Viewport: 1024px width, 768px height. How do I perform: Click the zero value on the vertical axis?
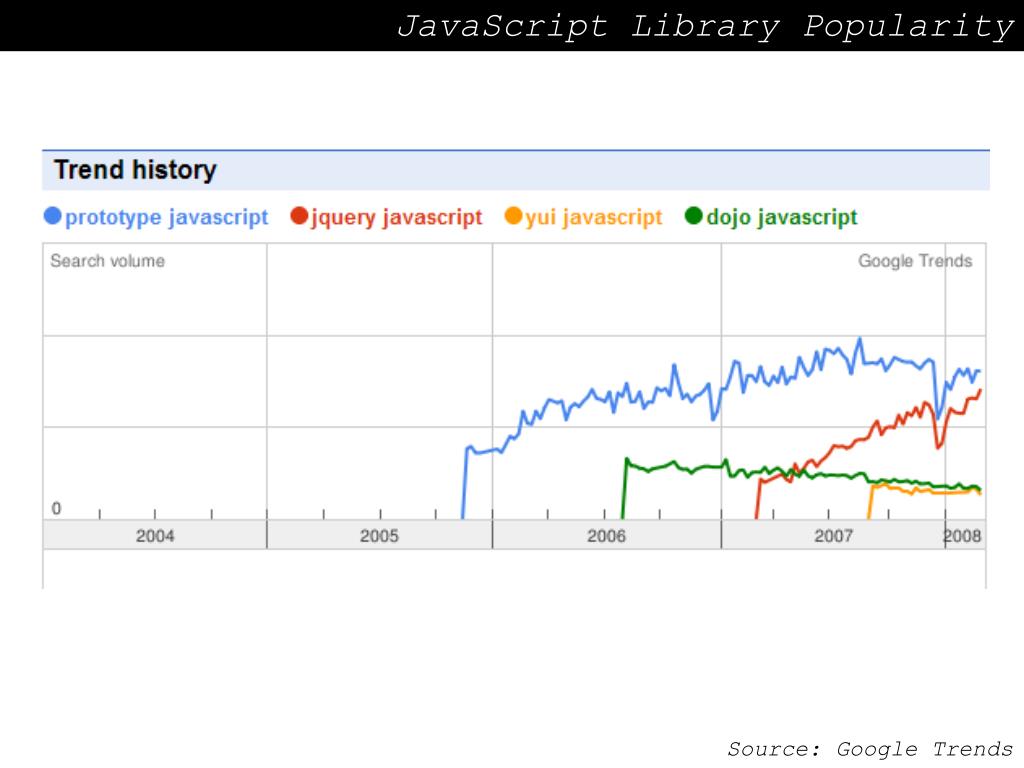56,508
